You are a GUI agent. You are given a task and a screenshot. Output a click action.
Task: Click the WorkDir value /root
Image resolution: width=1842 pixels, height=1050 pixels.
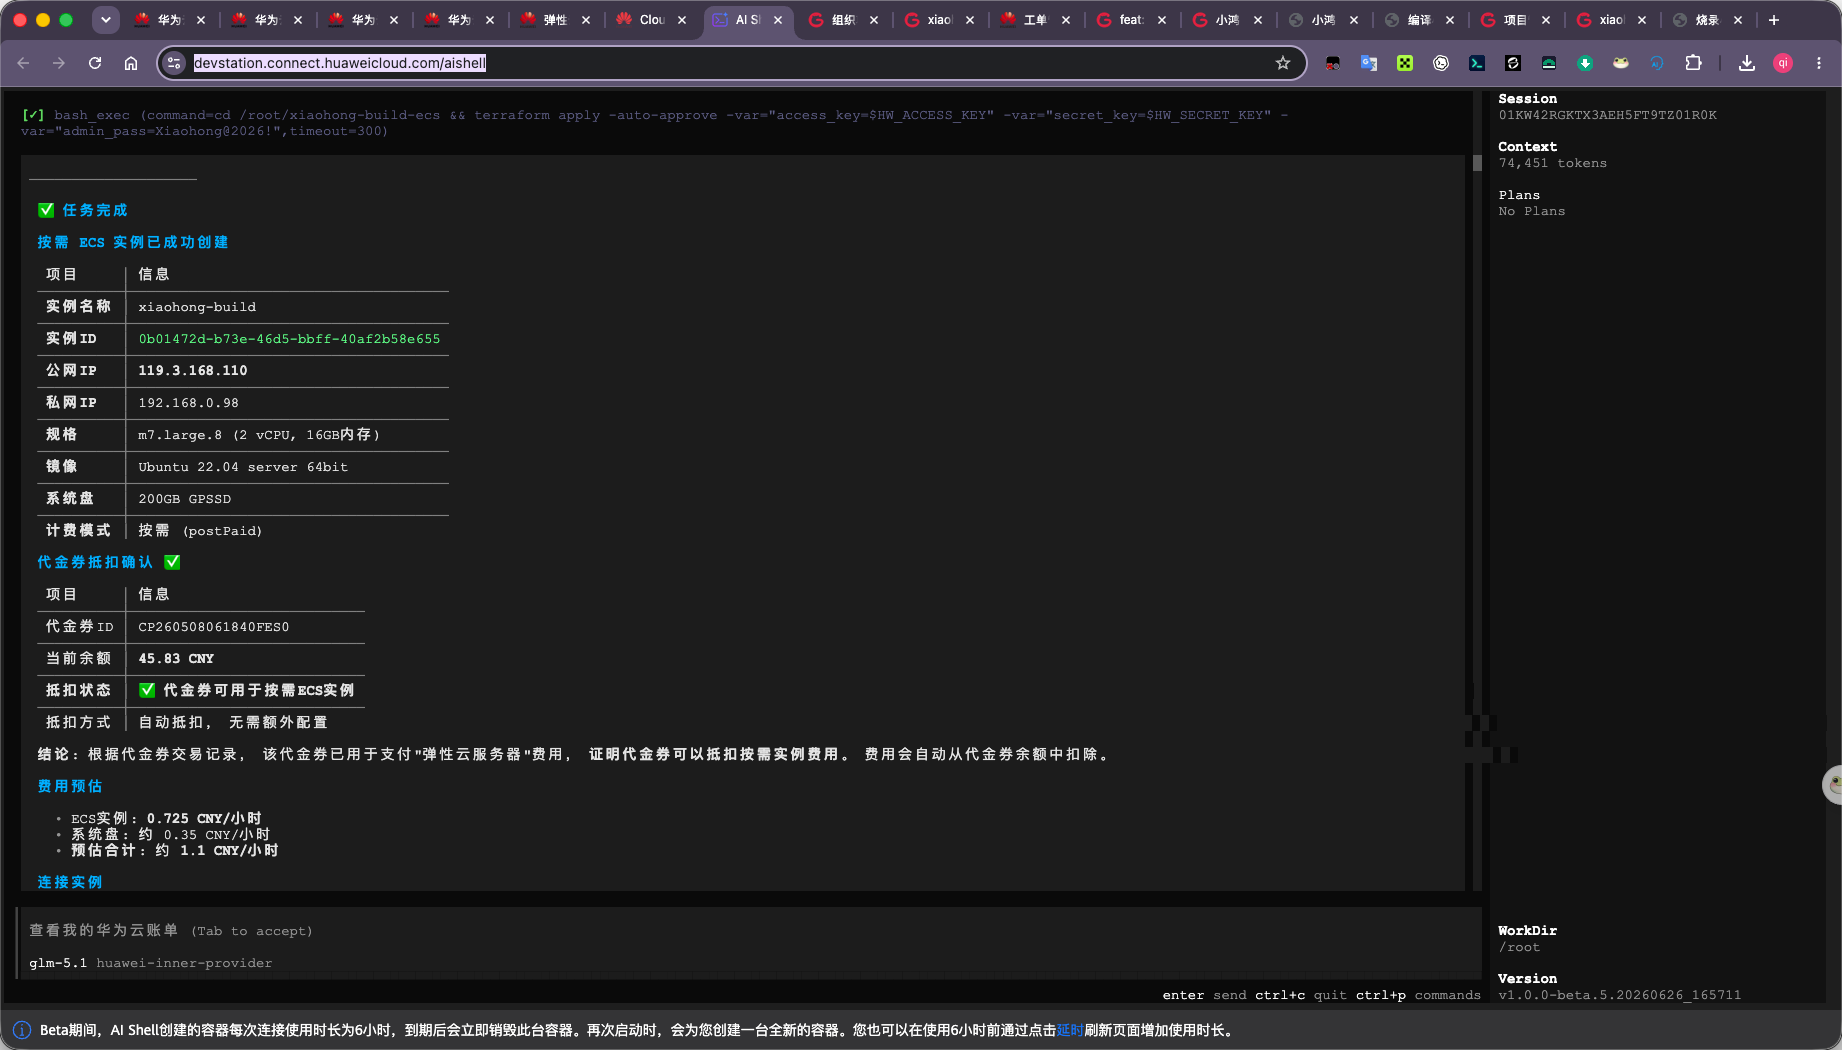(x=1519, y=947)
